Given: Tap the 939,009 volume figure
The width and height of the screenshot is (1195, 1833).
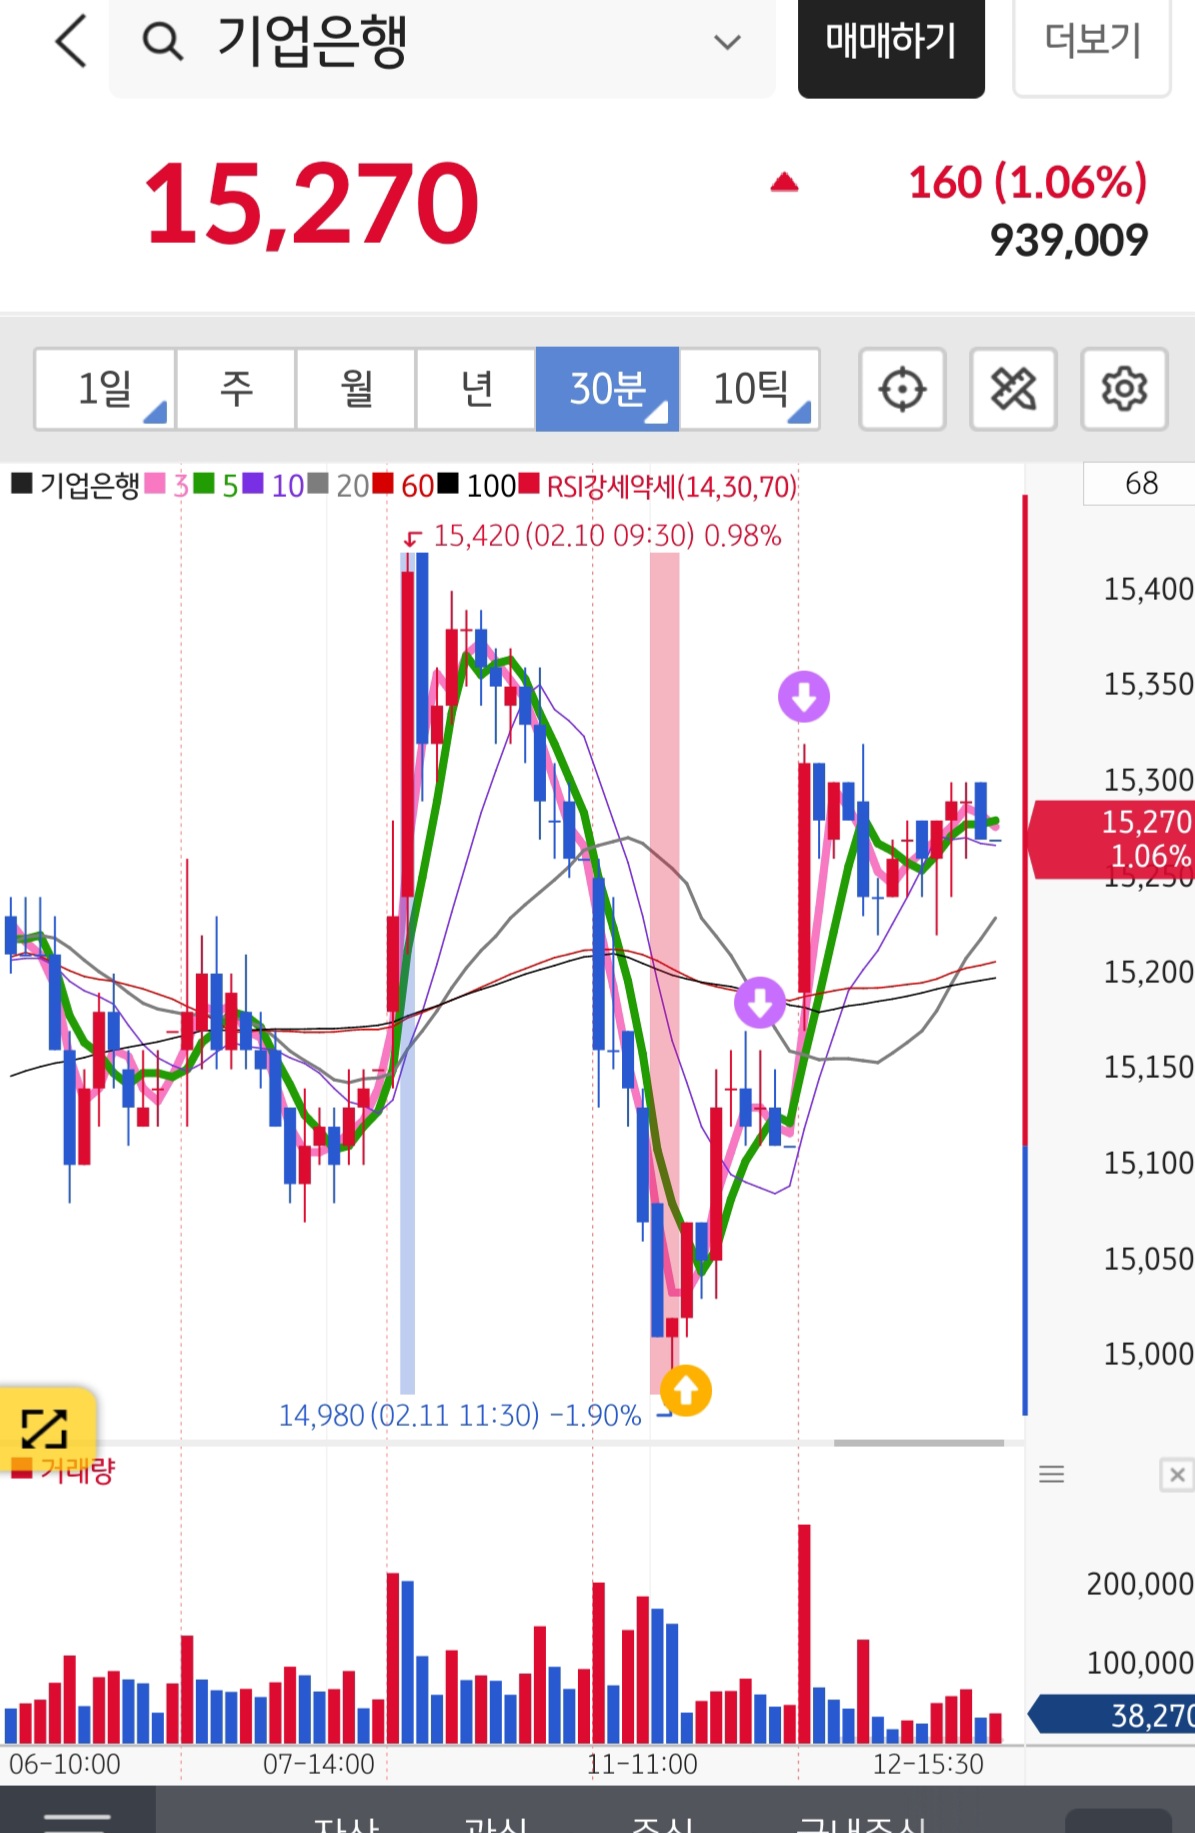Looking at the screenshot, I should tap(1069, 240).
